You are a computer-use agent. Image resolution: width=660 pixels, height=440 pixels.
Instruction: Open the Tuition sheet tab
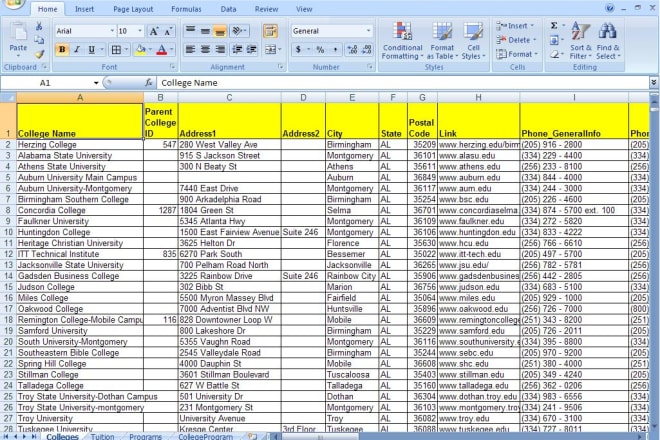click(x=103, y=436)
